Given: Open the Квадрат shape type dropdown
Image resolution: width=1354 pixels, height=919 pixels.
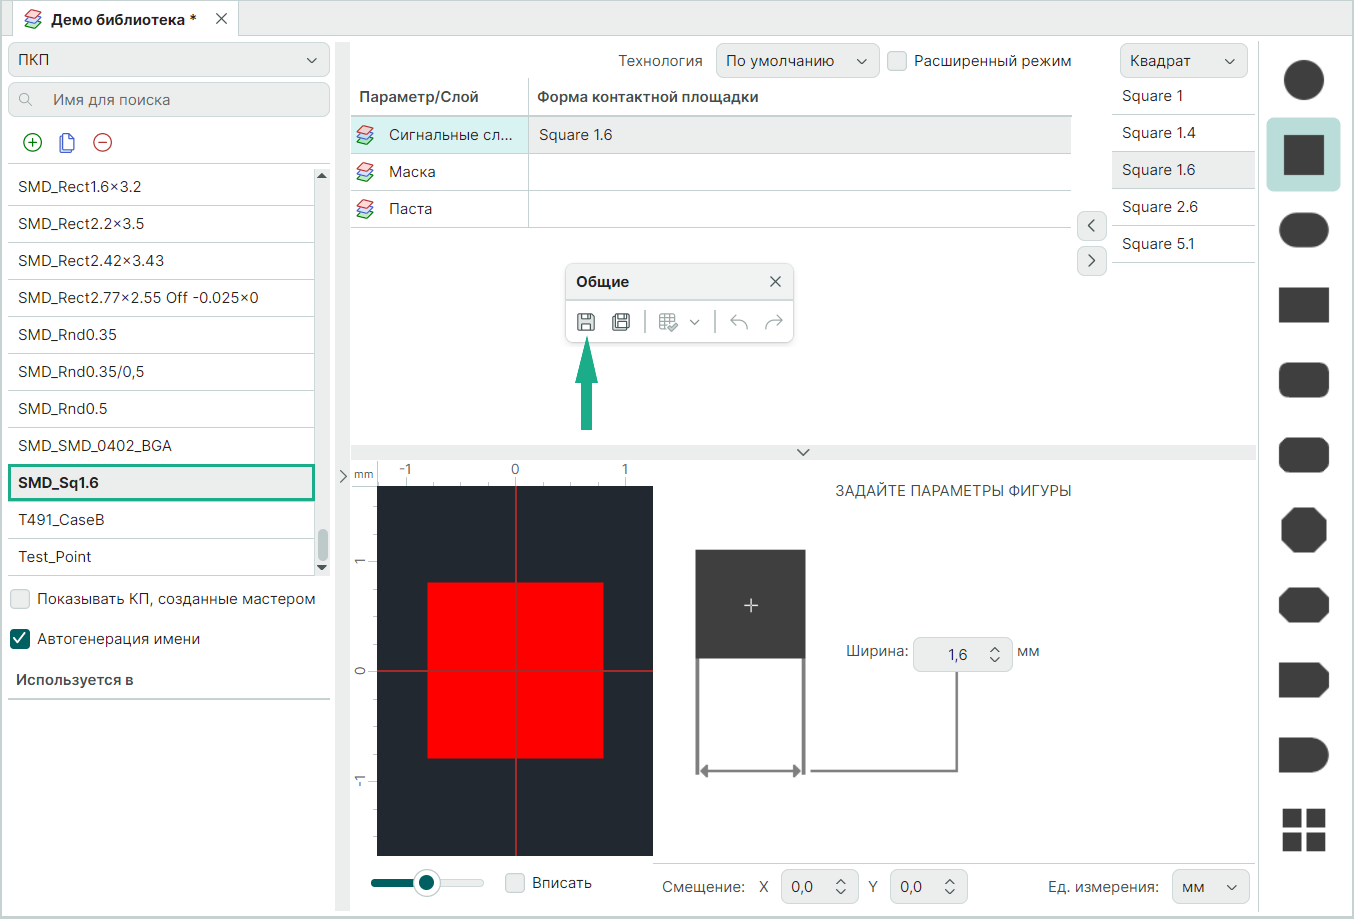Looking at the screenshot, I should (1183, 61).
